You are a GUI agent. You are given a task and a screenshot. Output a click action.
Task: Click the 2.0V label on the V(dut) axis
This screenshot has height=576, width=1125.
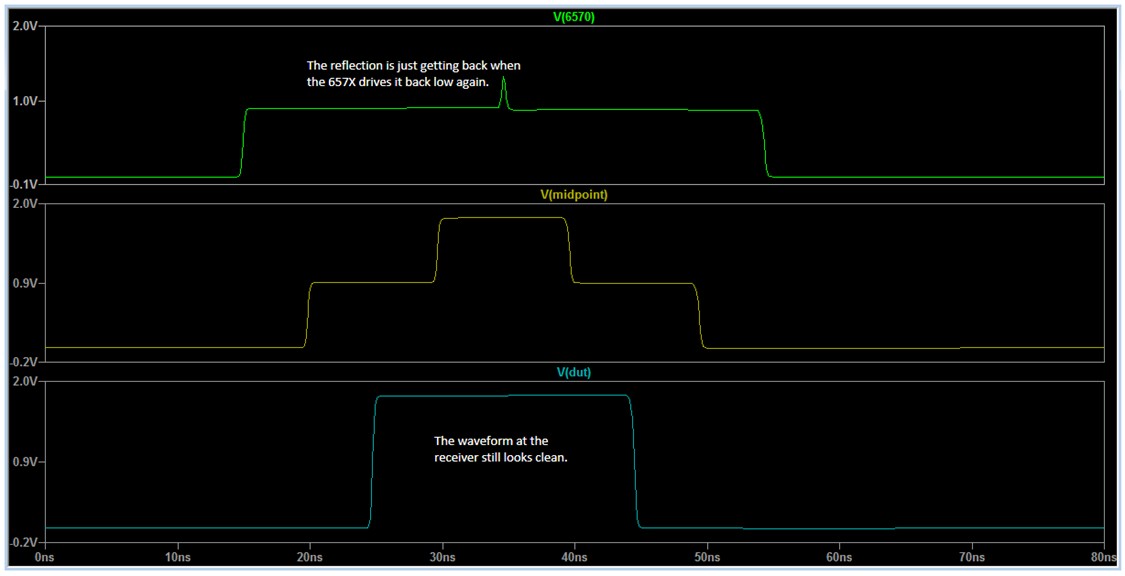[x=22, y=382]
